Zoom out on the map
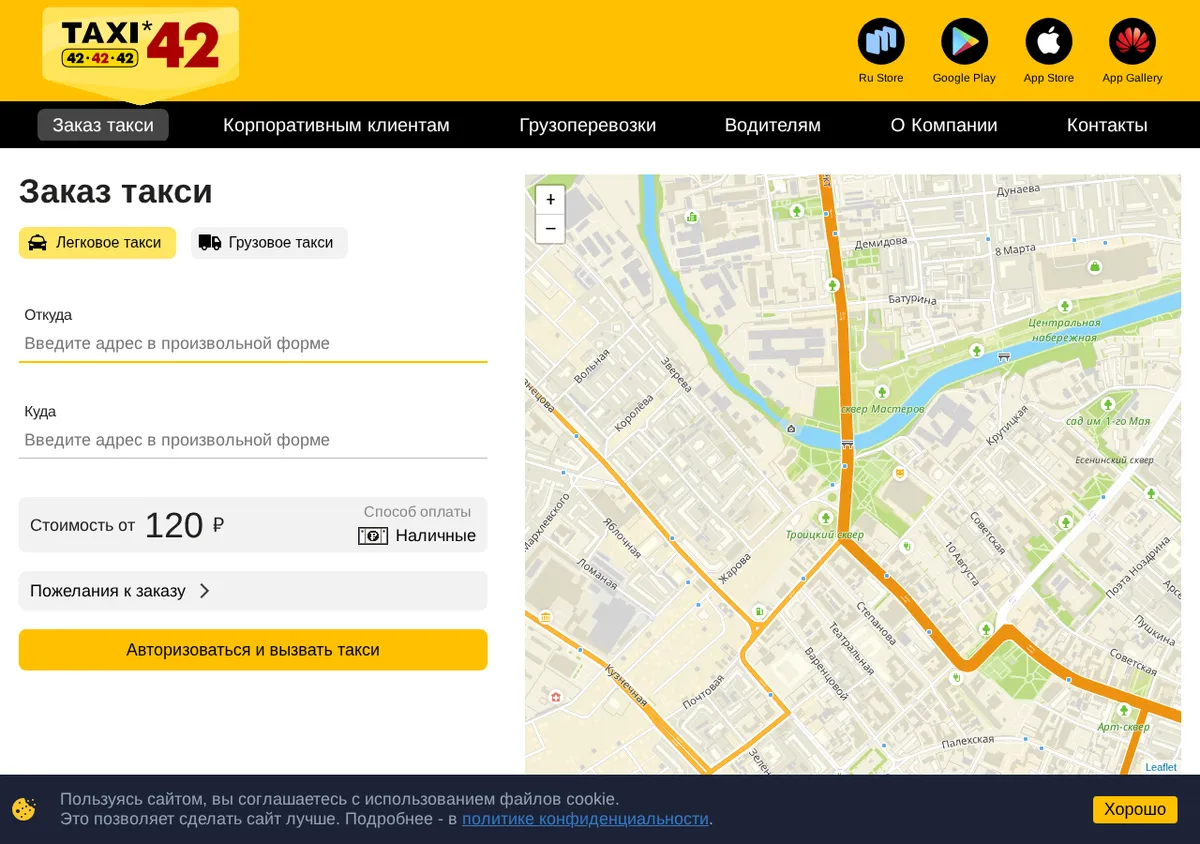 [550, 229]
